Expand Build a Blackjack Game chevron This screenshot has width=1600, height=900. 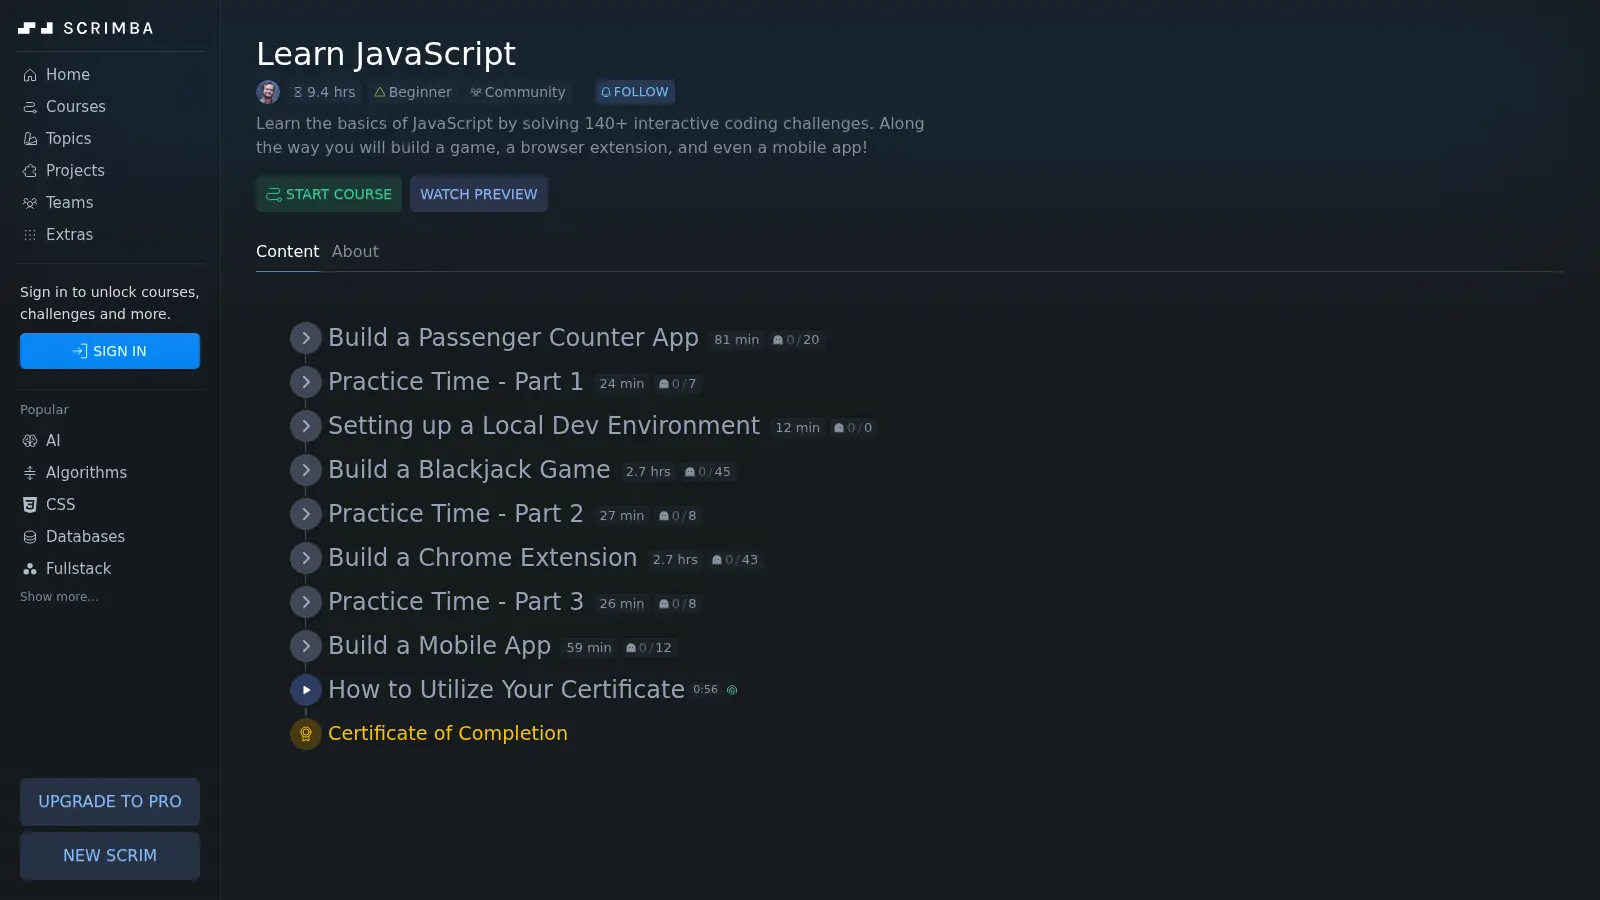(x=306, y=470)
